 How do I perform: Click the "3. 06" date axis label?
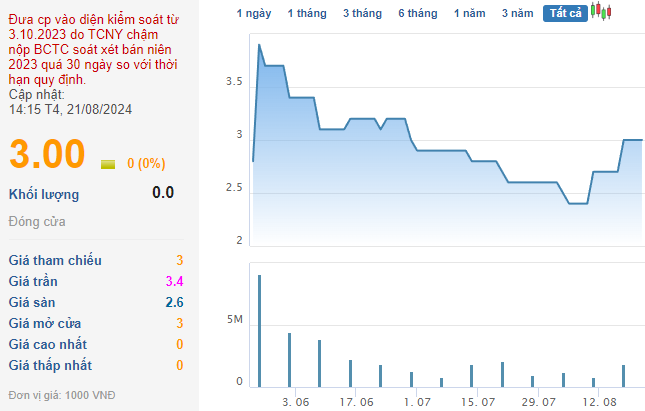[296, 401]
